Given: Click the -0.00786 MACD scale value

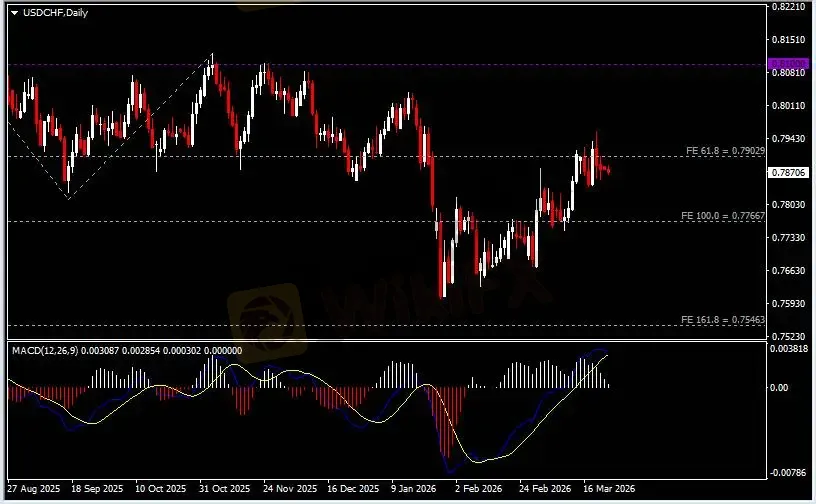Looking at the screenshot, I should (789, 473).
